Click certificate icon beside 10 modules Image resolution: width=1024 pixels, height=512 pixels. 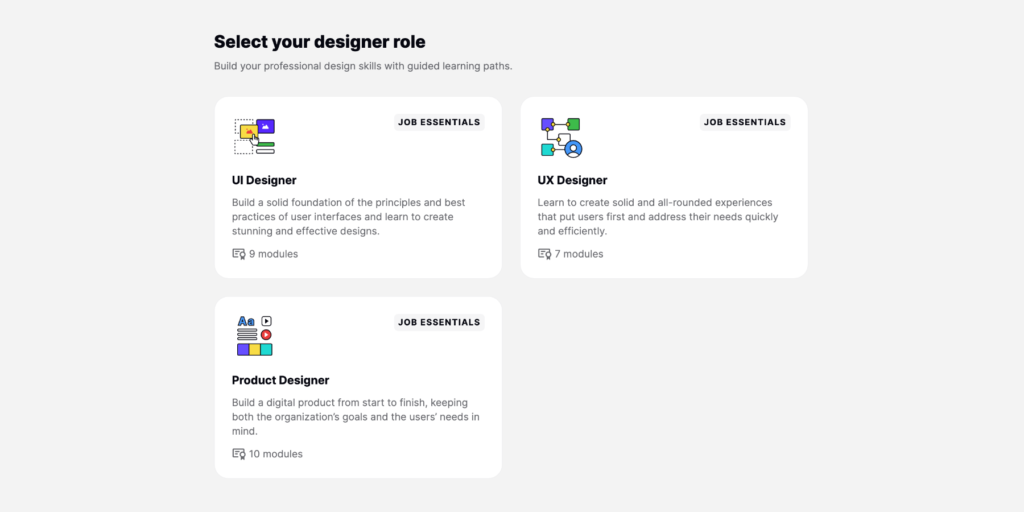coord(238,454)
